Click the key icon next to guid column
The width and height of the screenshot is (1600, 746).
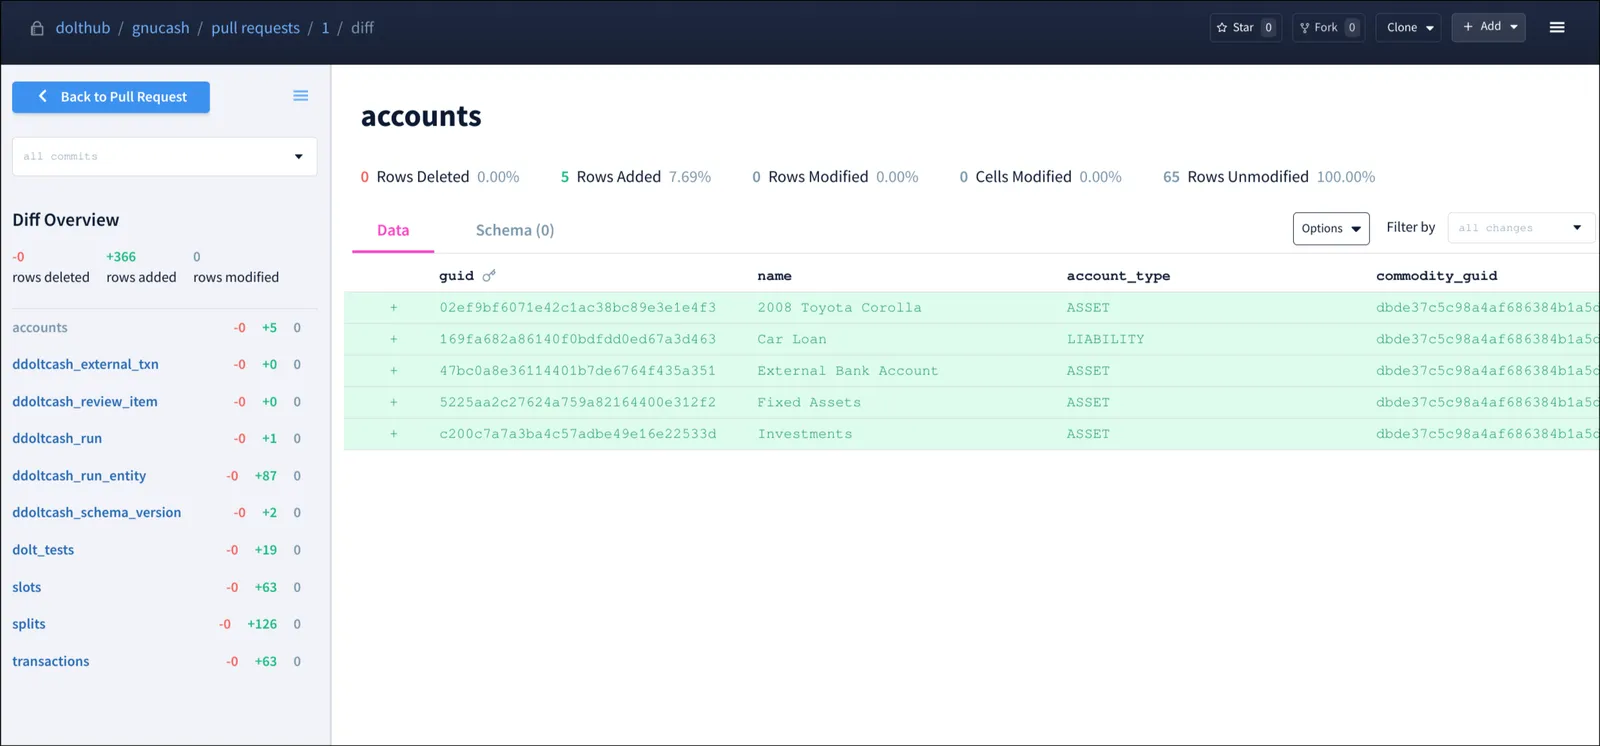coord(489,276)
